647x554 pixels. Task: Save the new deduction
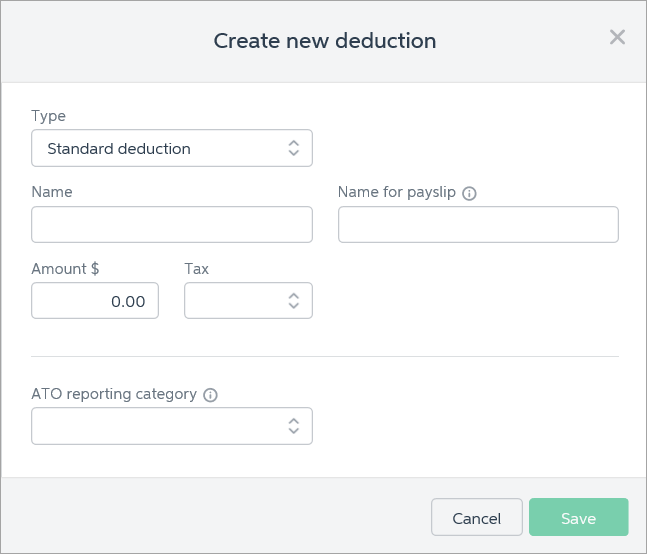point(578,518)
